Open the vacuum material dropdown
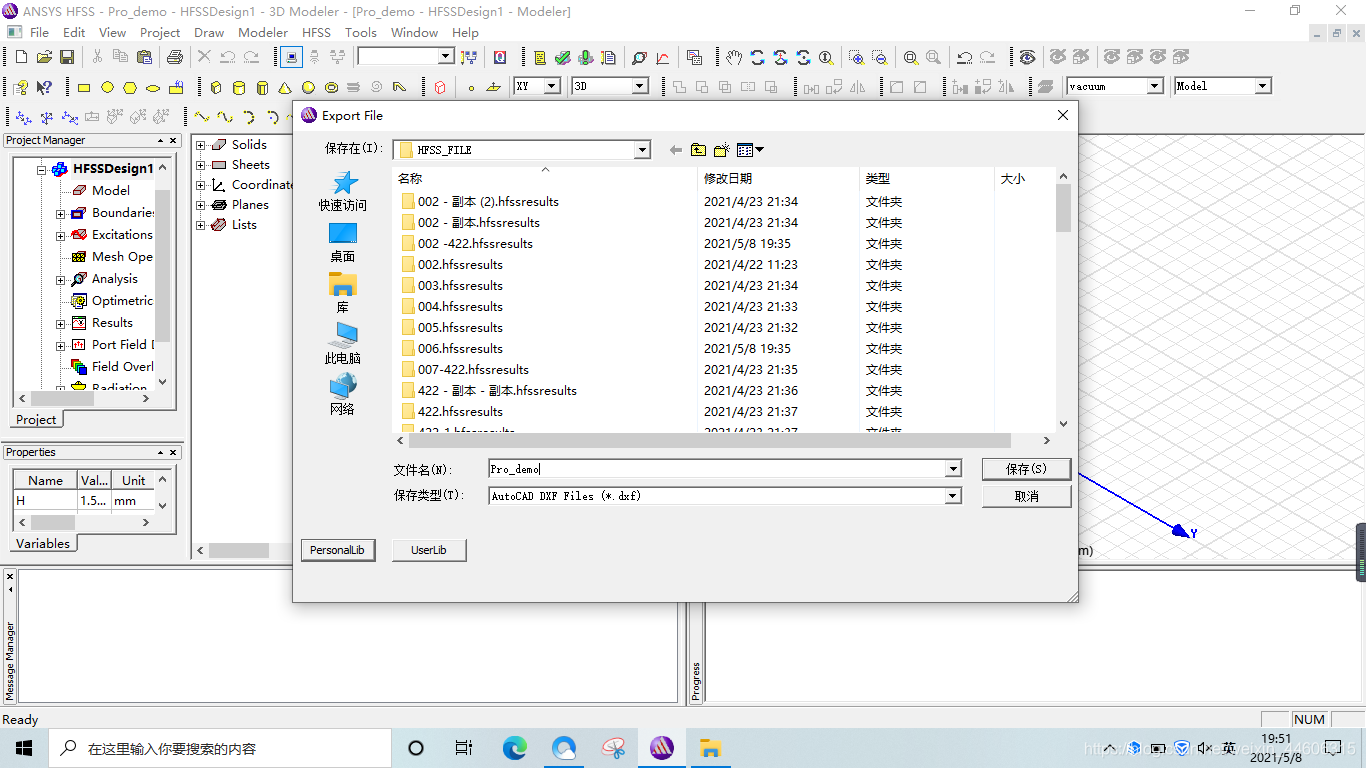Image resolution: width=1366 pixels, height=768 pixels. (x=1155, y=86)
